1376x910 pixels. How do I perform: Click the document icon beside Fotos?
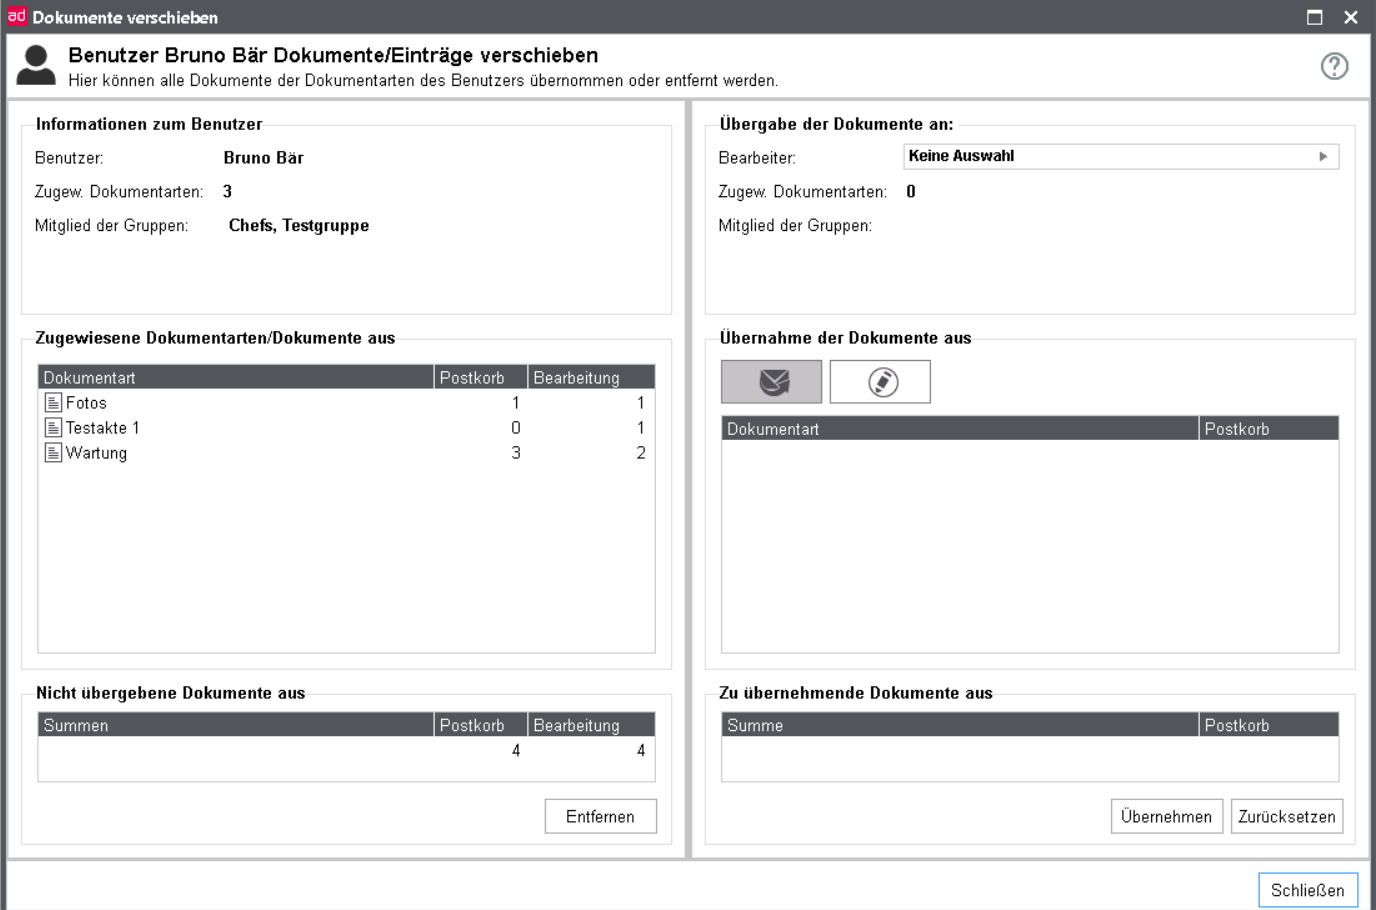(53, 403)
